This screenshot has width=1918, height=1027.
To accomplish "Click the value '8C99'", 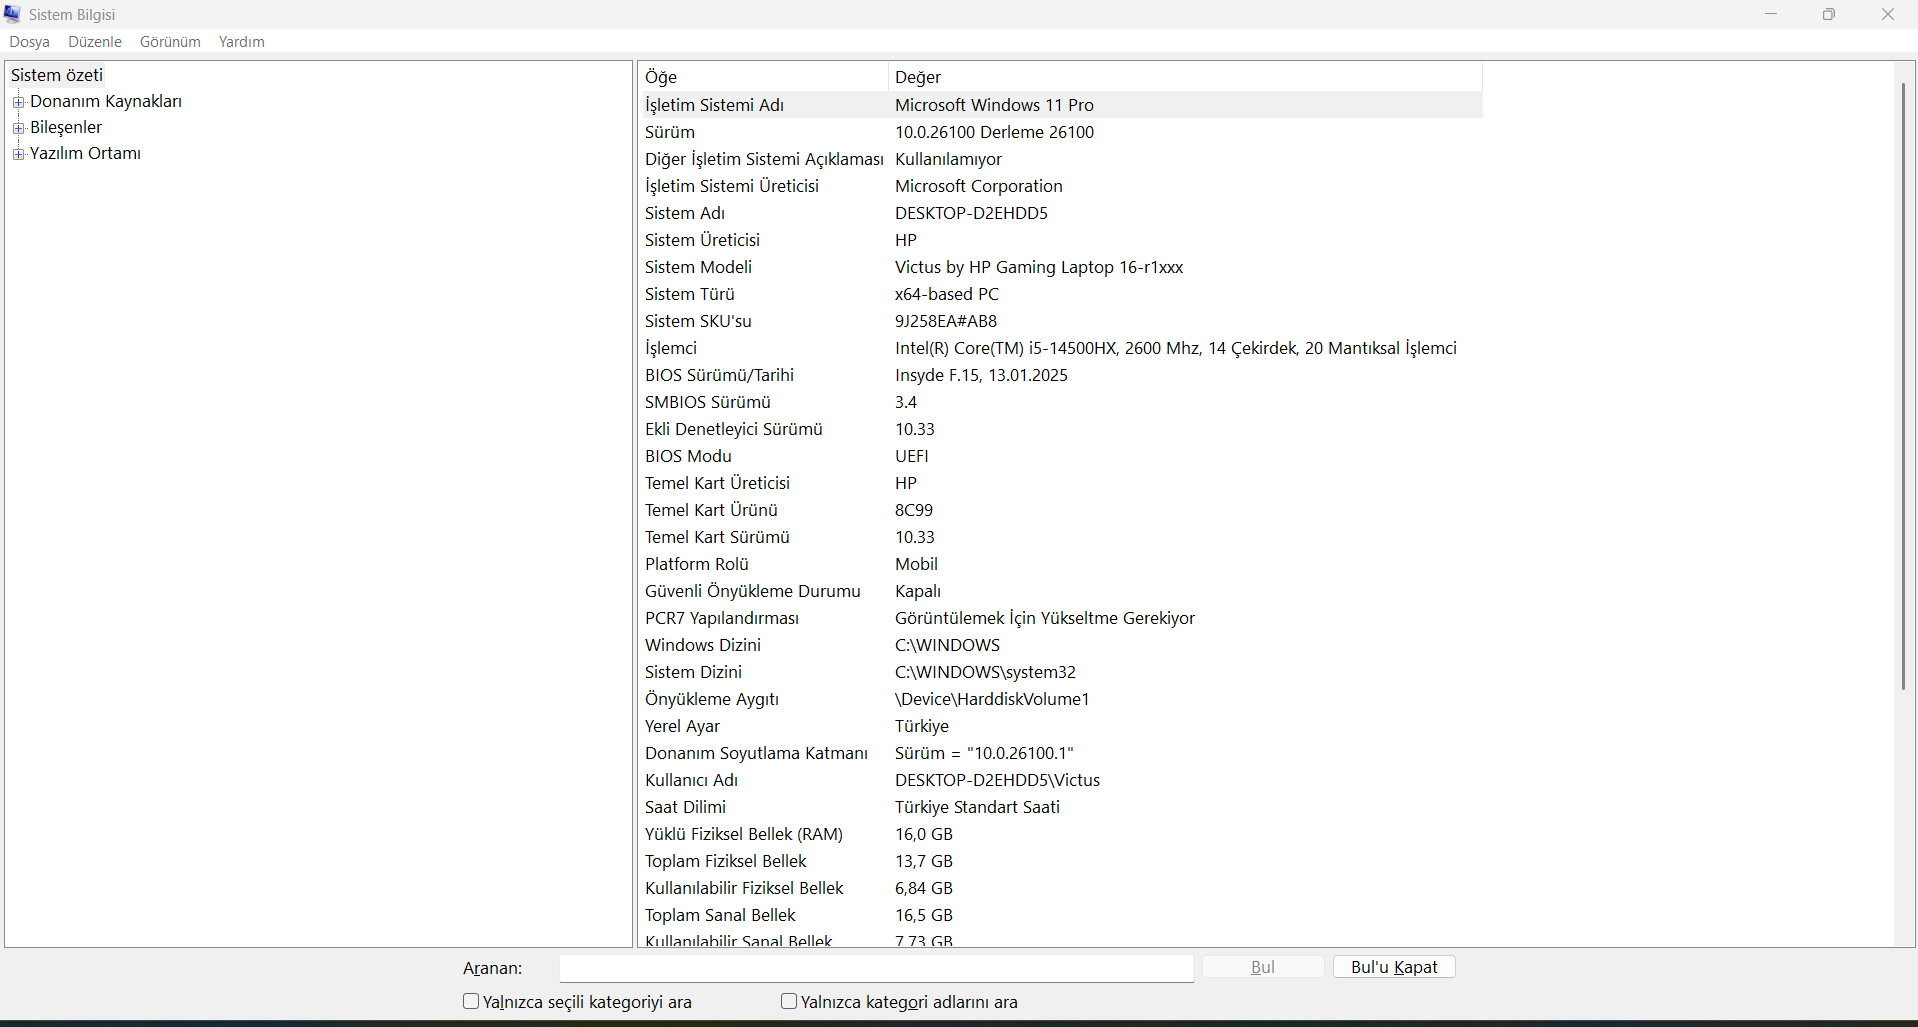I will point(914,510).
